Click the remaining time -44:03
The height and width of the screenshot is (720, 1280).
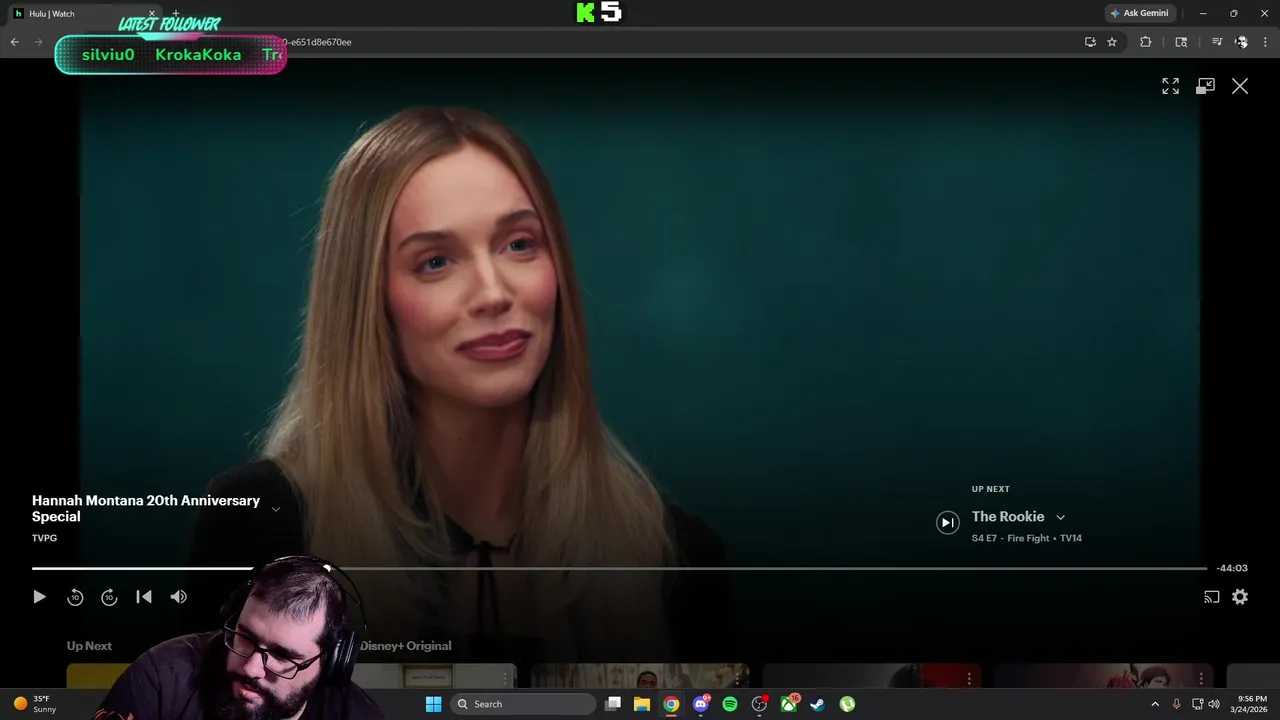(x=1232, y=568)
